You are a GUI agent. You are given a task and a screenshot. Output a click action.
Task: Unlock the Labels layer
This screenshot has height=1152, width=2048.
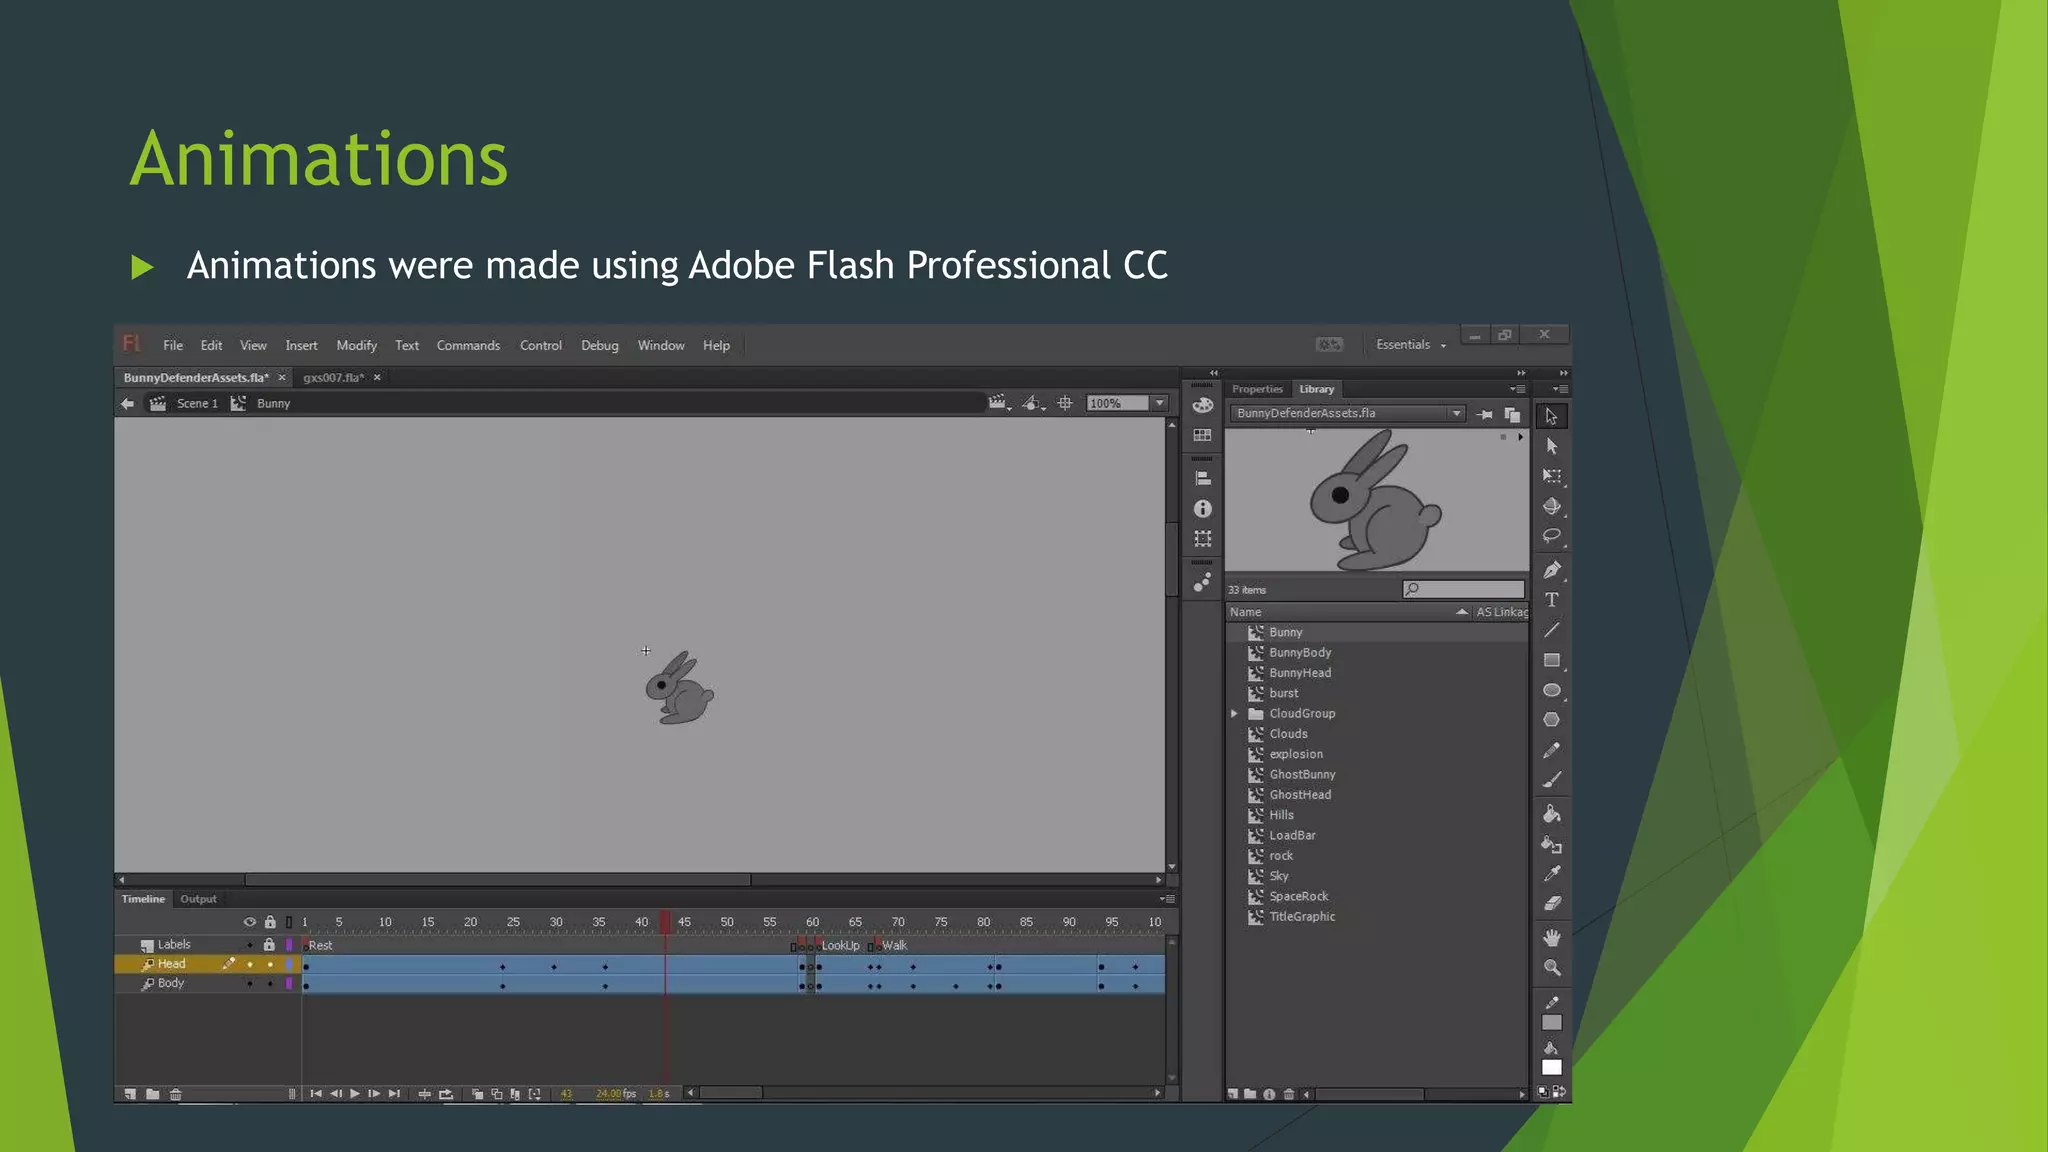269,944
